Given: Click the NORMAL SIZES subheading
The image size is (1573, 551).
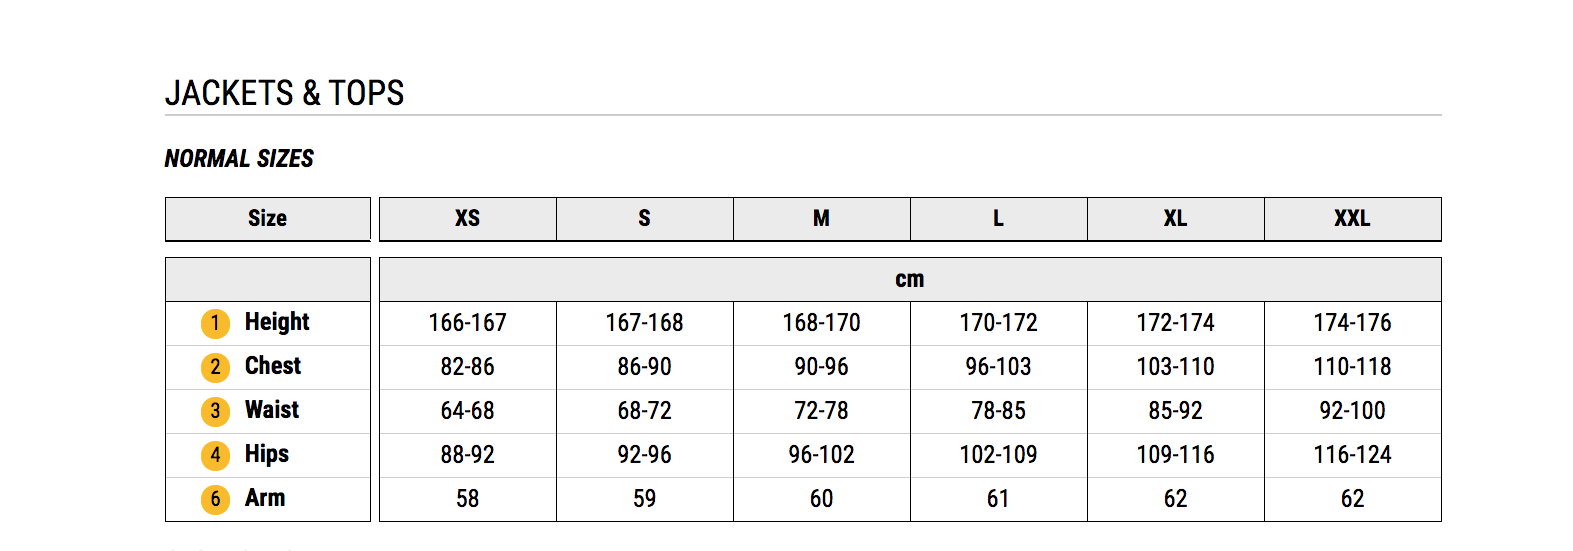Looking at the screenshot, I should pos(239,158).
